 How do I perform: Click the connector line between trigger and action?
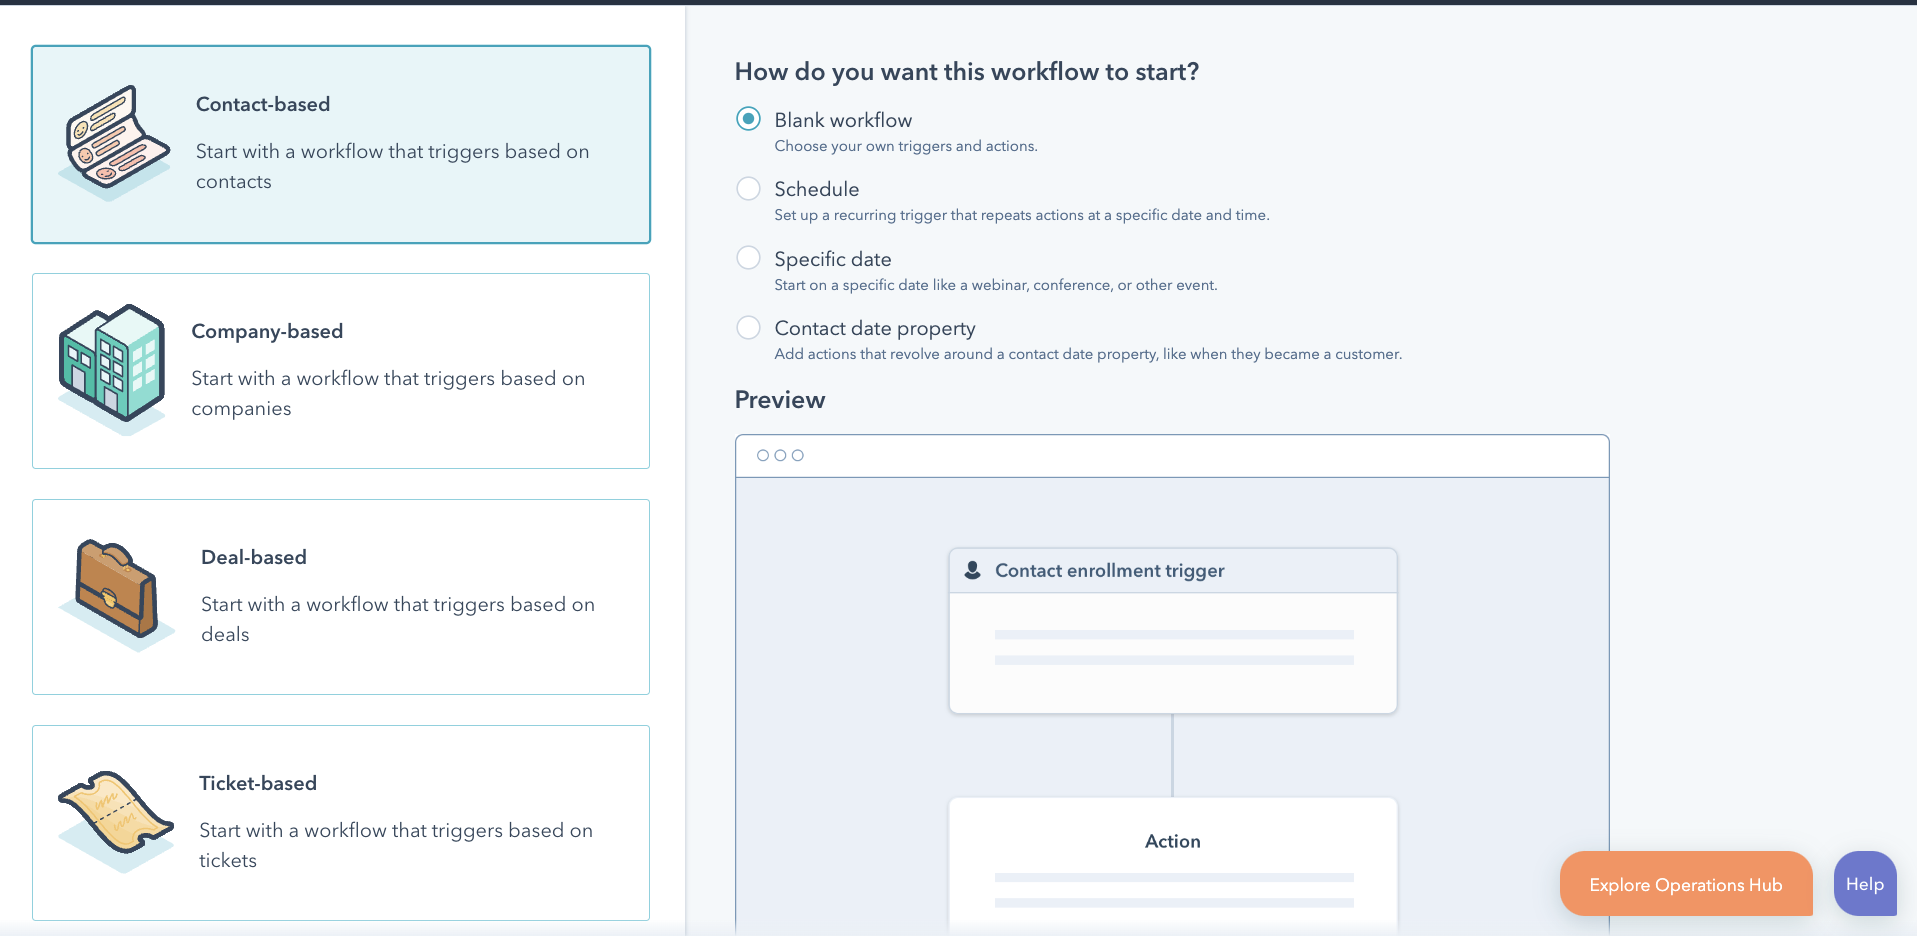[1173, 755]
